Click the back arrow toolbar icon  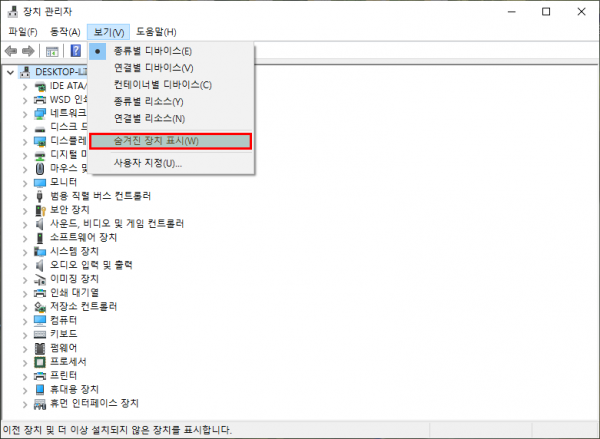tap(11, 51)
